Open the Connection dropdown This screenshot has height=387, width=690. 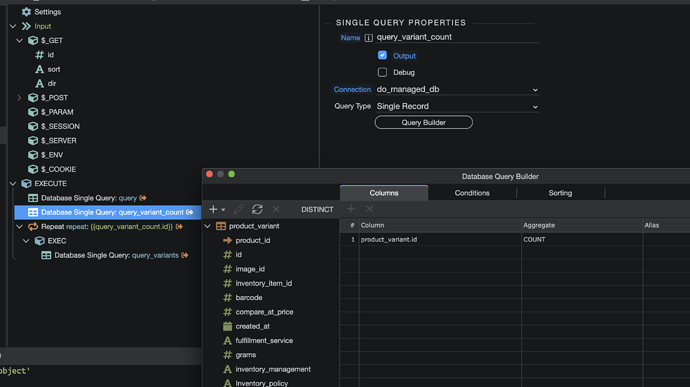click(x=457, y=89)
